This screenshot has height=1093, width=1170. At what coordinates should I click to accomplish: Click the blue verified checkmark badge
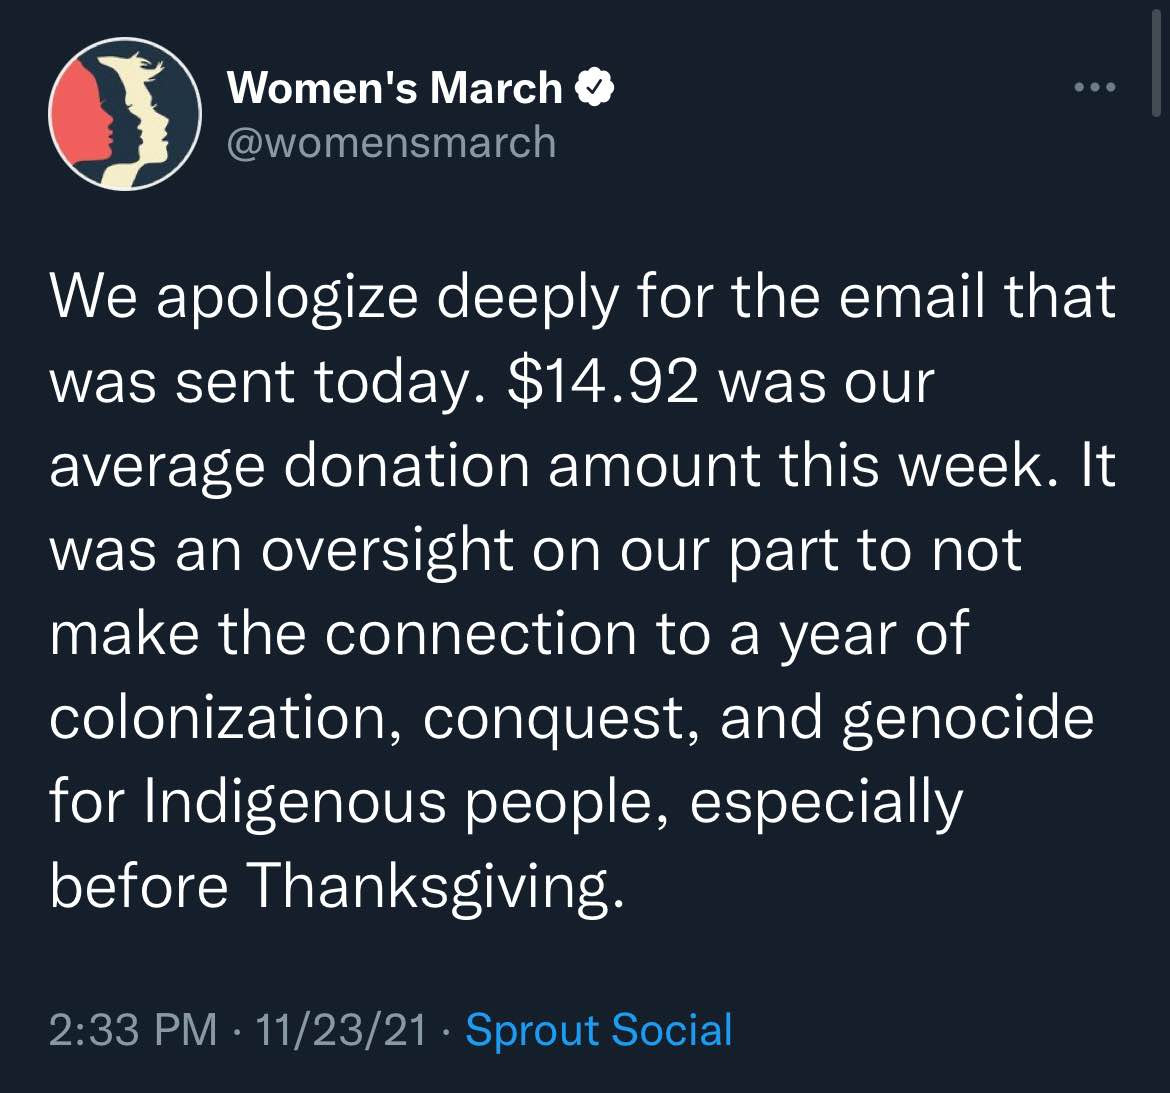[x=594, y=88]
